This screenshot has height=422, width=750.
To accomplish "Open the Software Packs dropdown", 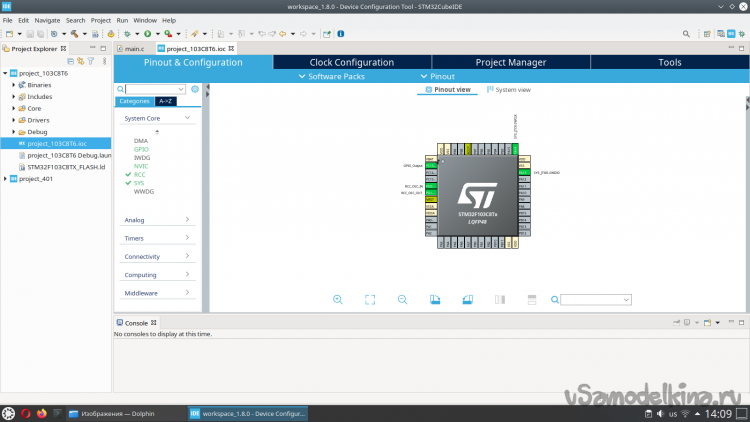I will [333, 76].
